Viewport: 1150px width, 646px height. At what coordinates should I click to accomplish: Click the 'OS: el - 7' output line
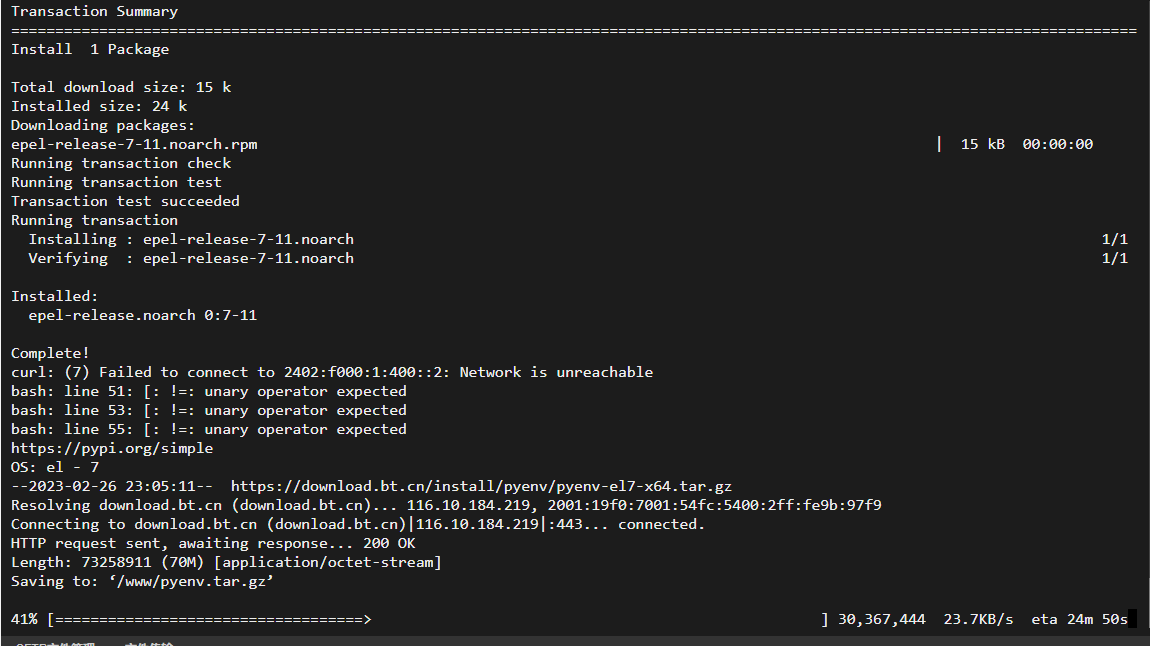tap(55, 467)
